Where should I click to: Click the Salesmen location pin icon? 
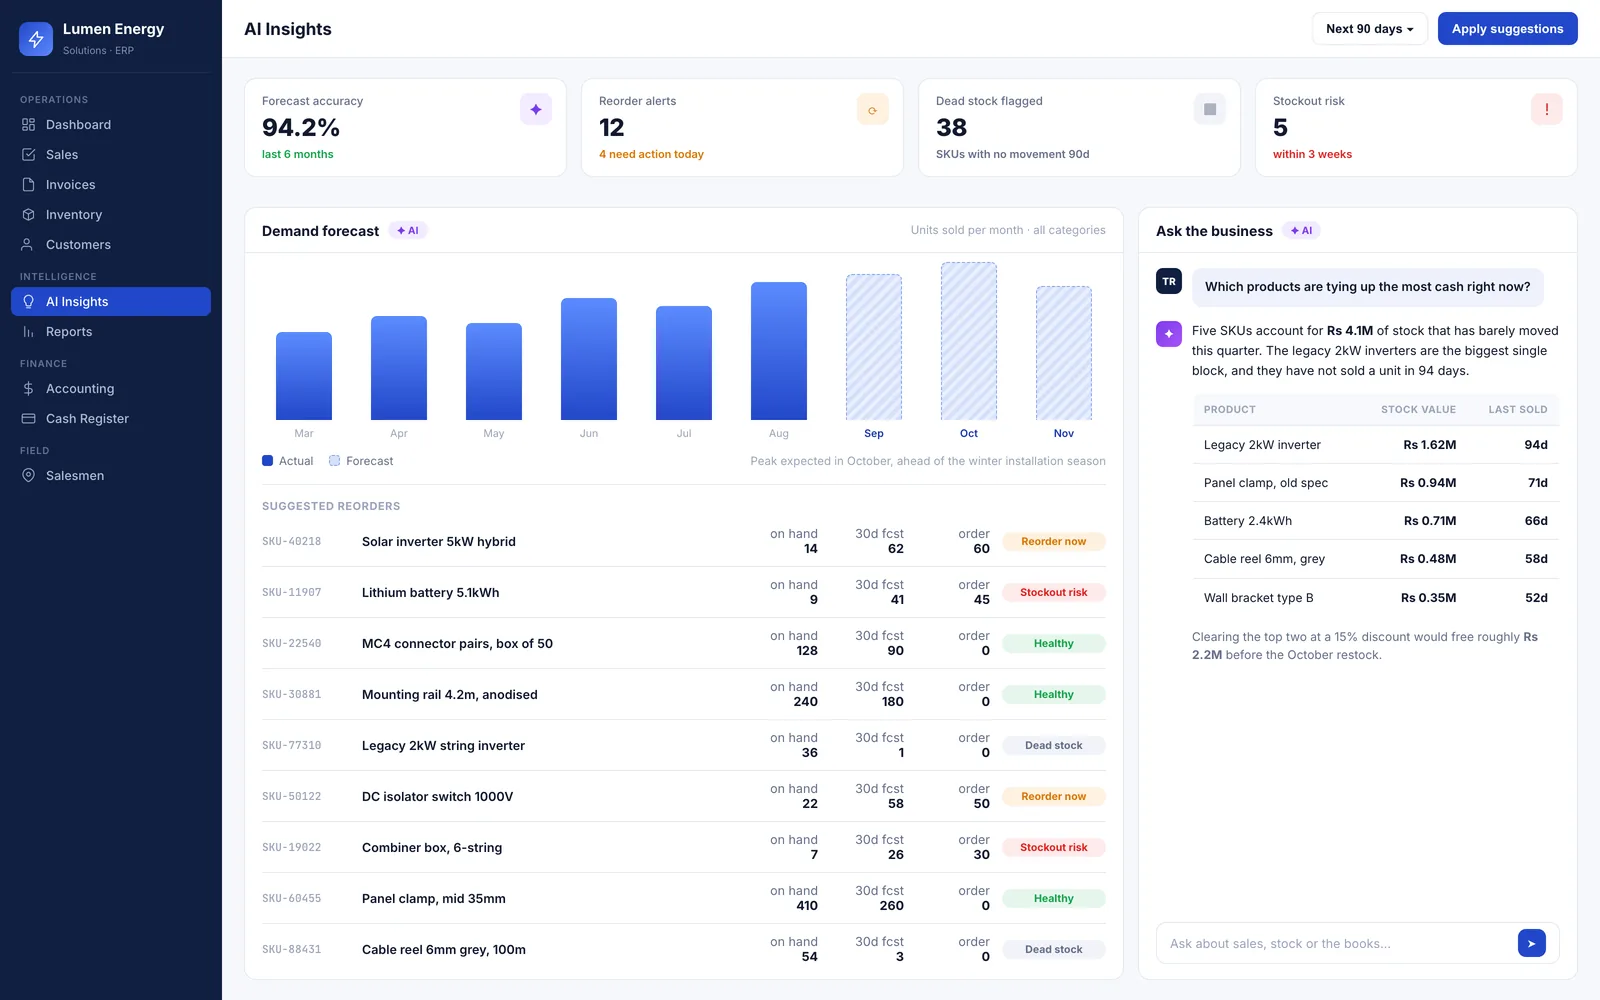(28, 476)
